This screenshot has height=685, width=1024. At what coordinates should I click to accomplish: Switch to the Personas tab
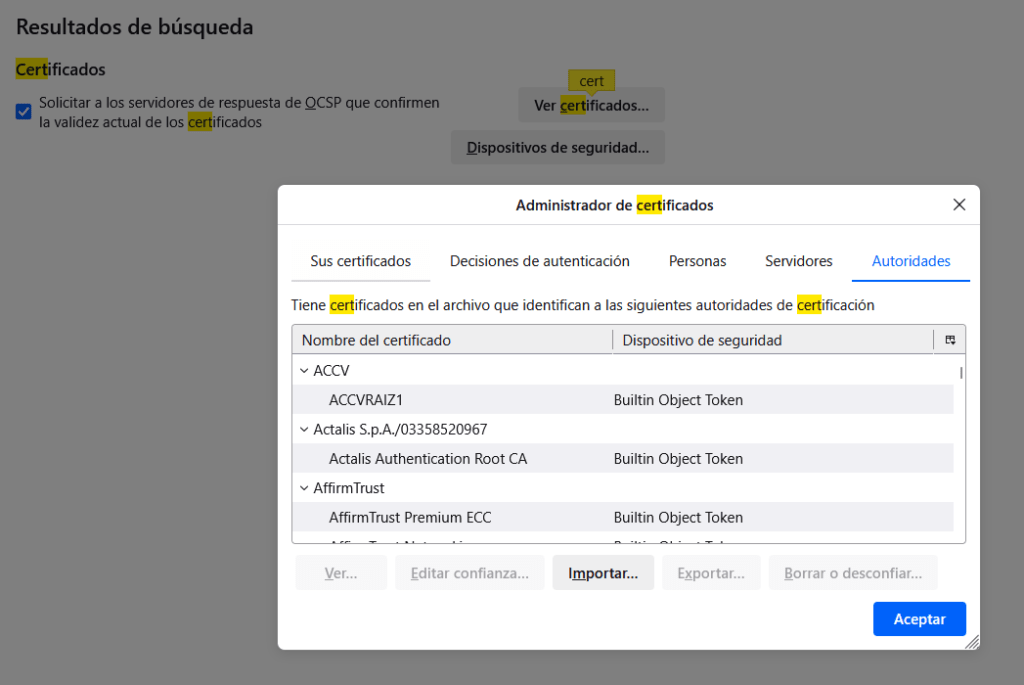tap(697, 261)
